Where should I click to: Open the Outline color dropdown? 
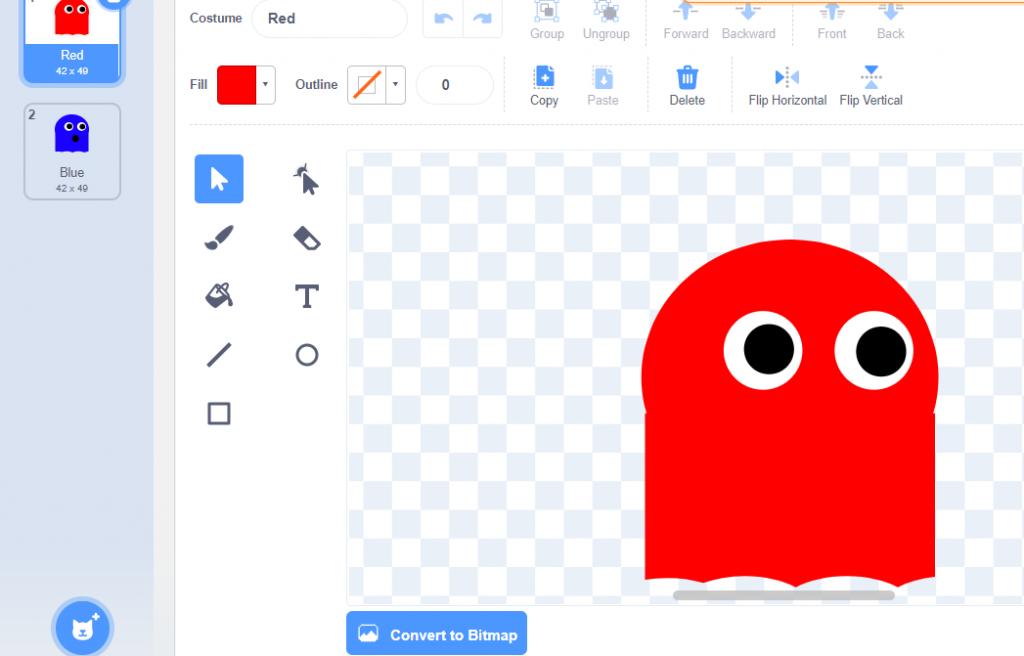(394, 85)
